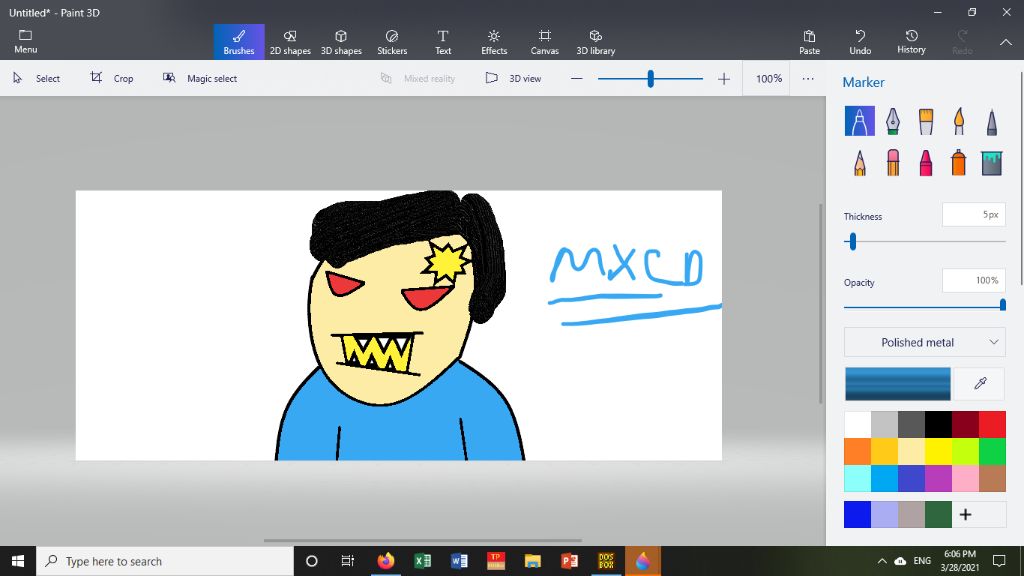Click the Thickness value field
Viewport: 1024px width, 576px height.
pyautogui.click(x=974, y=215)
